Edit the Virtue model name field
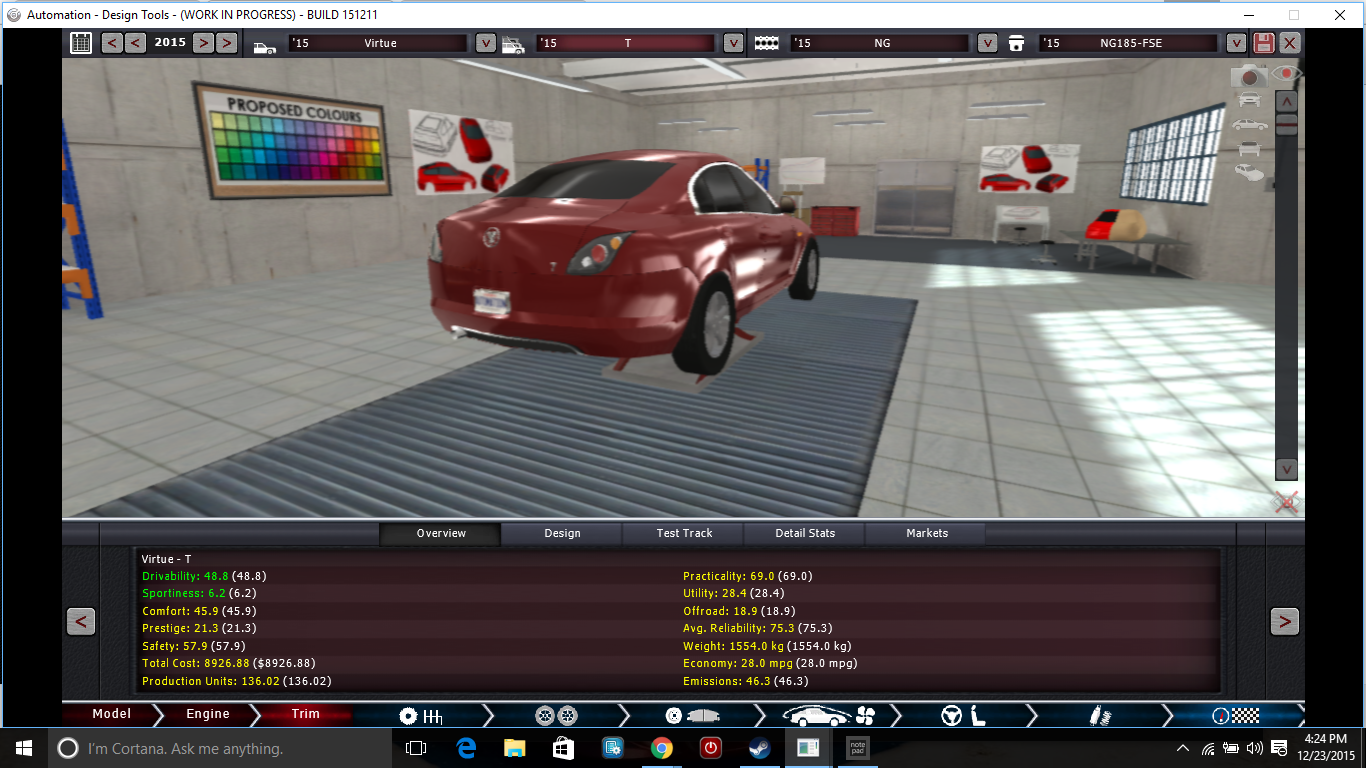 (378, 43)
